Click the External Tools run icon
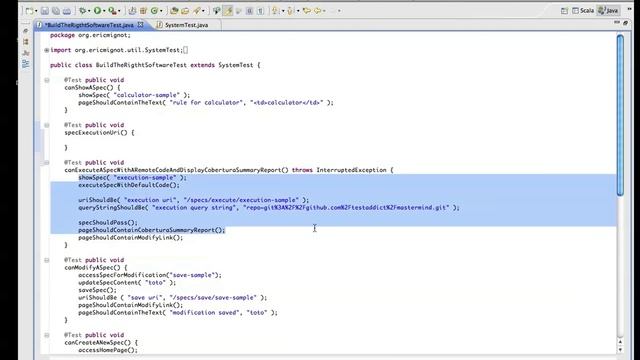The width and height of the screenshot is (640, 360). (x=112, y=11)
